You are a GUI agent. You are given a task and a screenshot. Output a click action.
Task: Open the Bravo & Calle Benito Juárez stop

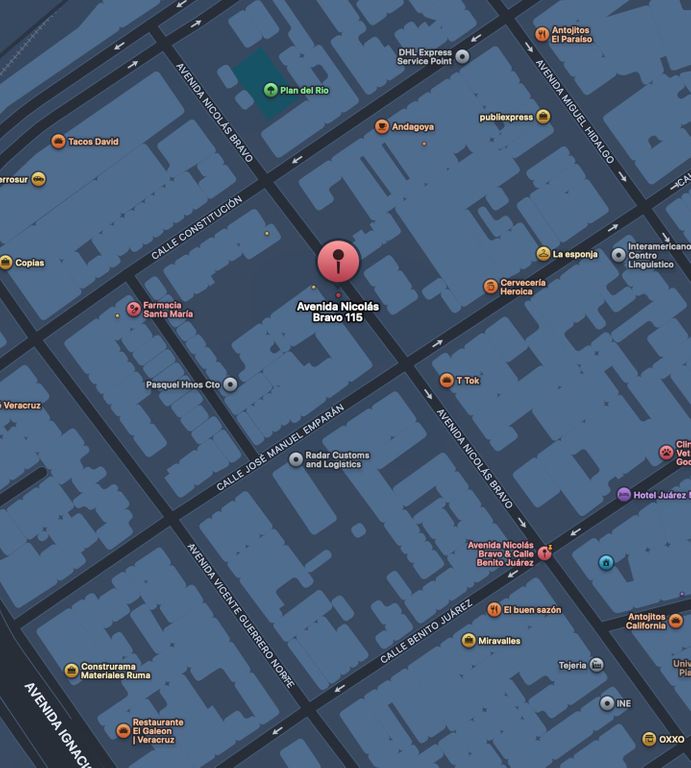(545, 553)
